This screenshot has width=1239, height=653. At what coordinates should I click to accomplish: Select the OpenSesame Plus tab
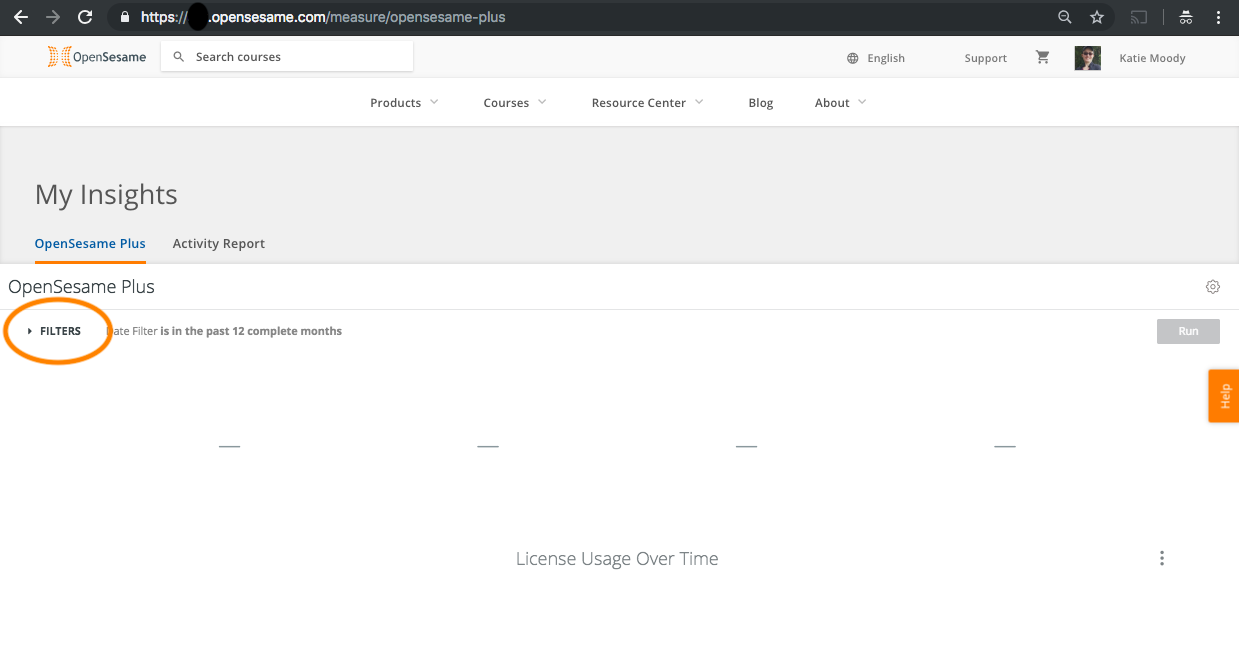tap(90, 243)
